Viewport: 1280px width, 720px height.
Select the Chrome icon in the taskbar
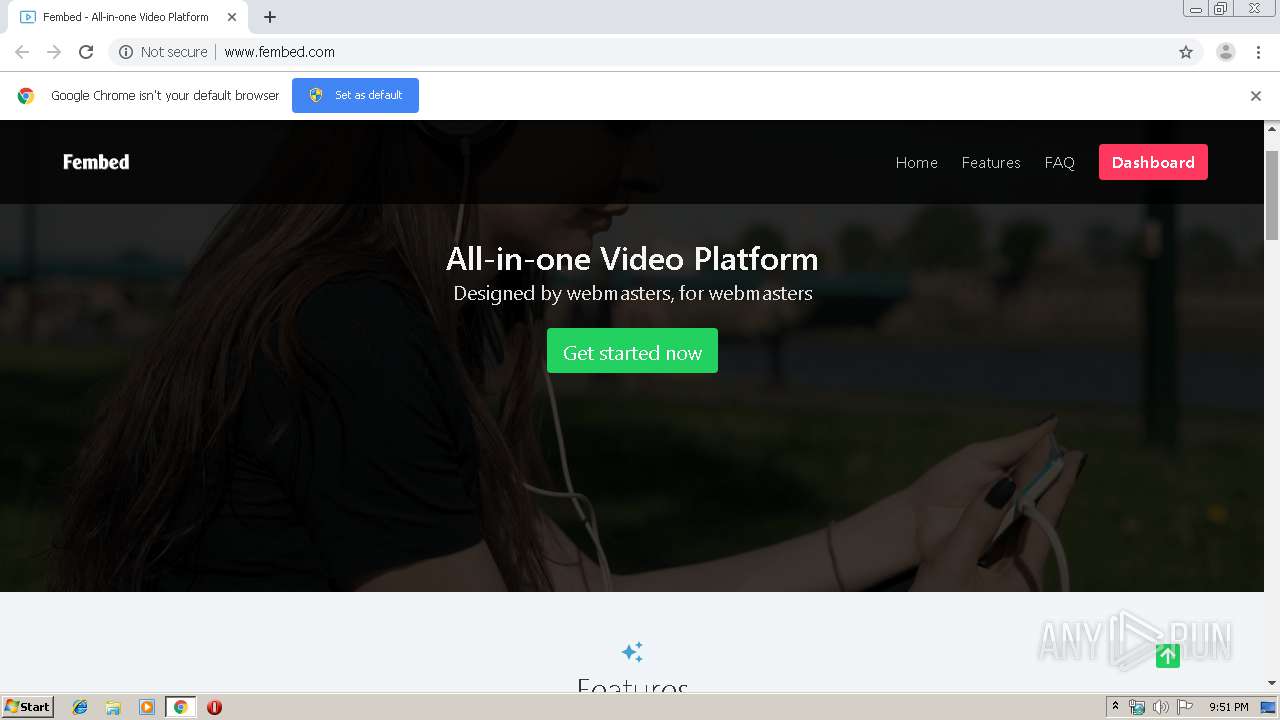point(180,707)
